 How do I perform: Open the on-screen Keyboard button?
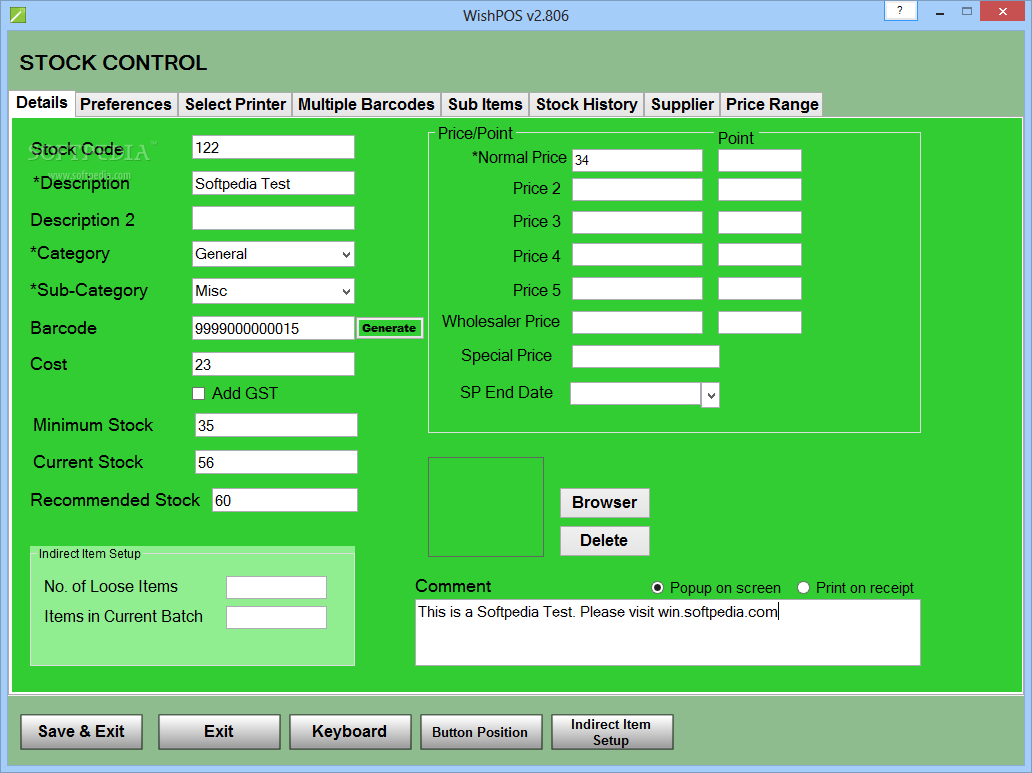pyautogui.click(x=349, y=732)
